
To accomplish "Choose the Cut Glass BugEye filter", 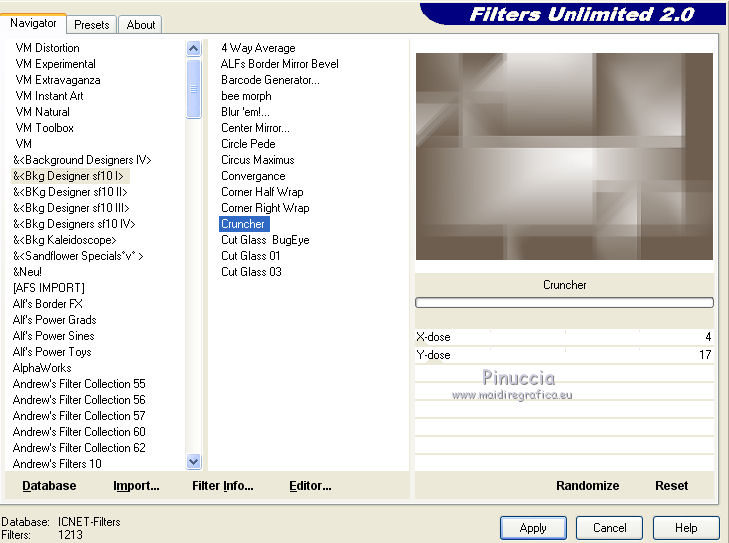I will point(265,240).
